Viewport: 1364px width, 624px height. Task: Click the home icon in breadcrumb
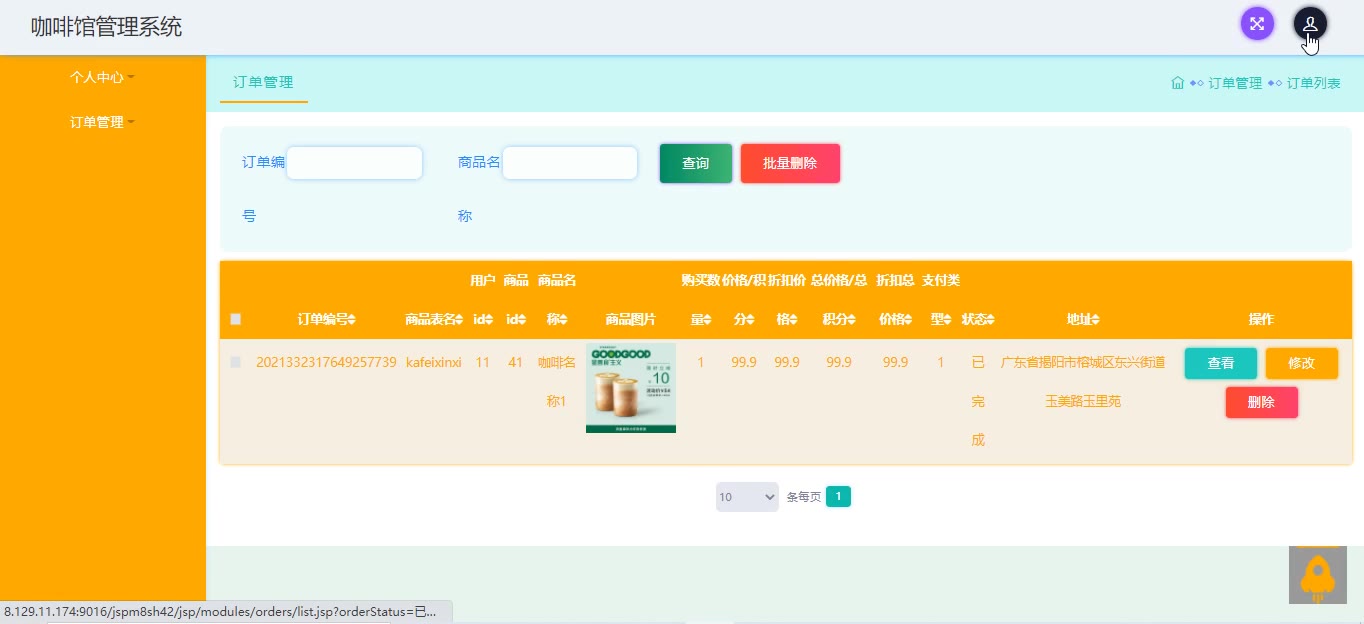click(x=1178, y=83)
